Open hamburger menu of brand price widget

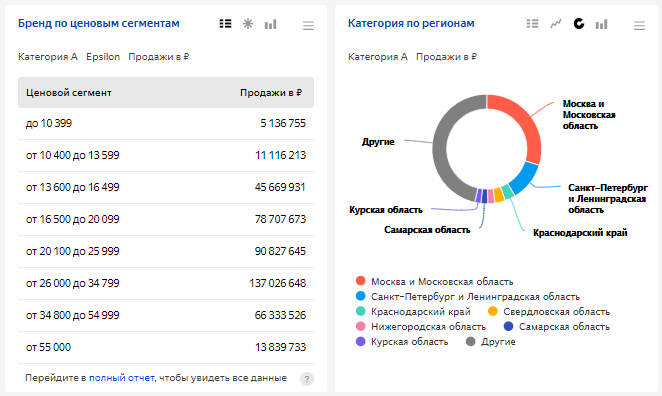click(308, 26)
